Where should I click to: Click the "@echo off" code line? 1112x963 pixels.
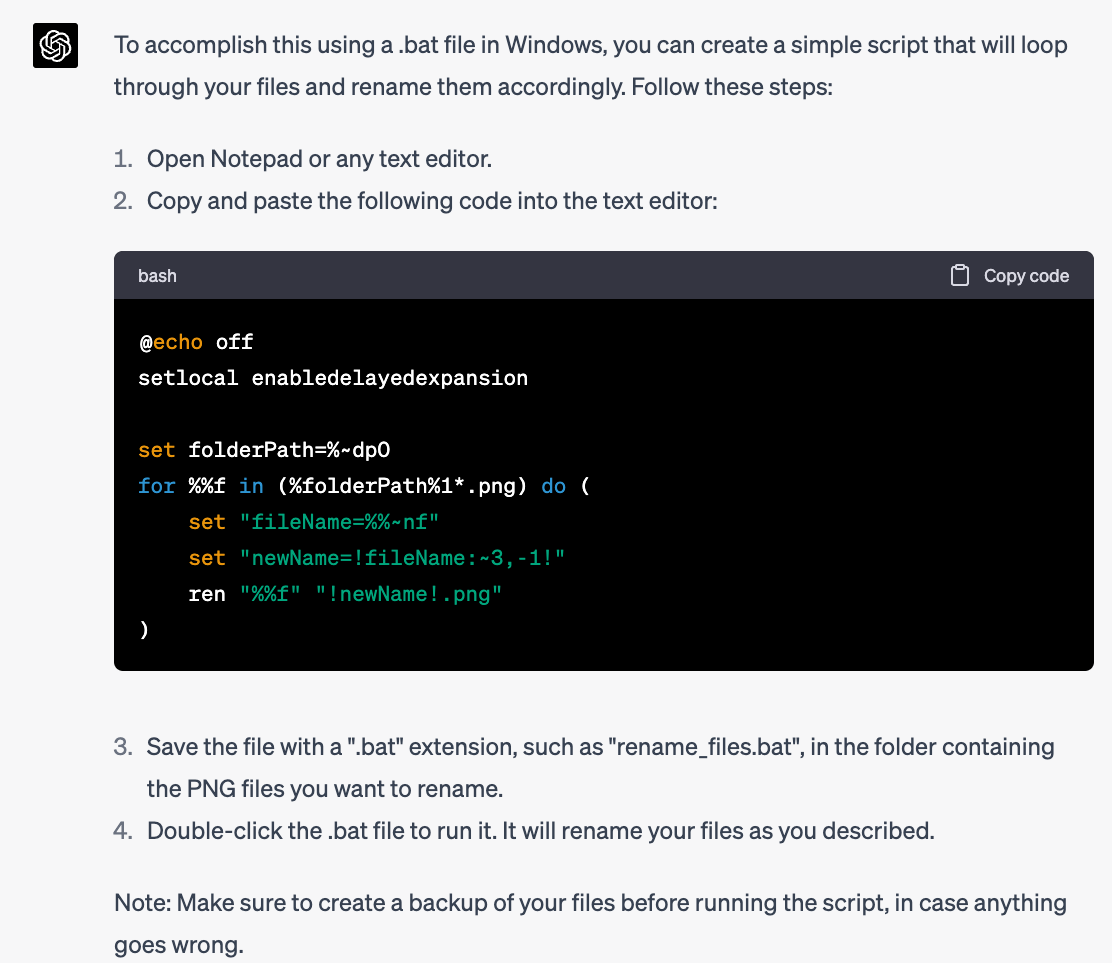tap(196, 342)
